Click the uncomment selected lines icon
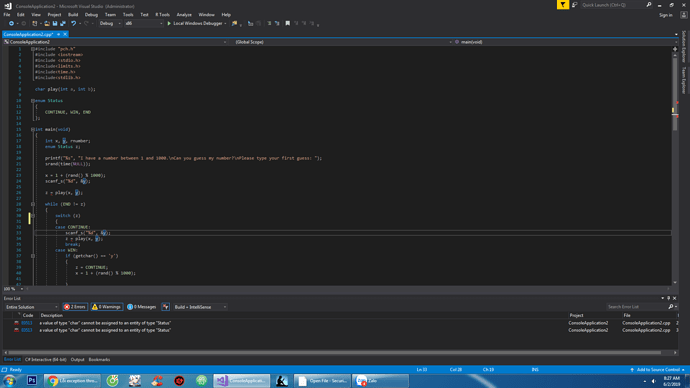Viewport: 690px width, 388px height. (277, 23)
